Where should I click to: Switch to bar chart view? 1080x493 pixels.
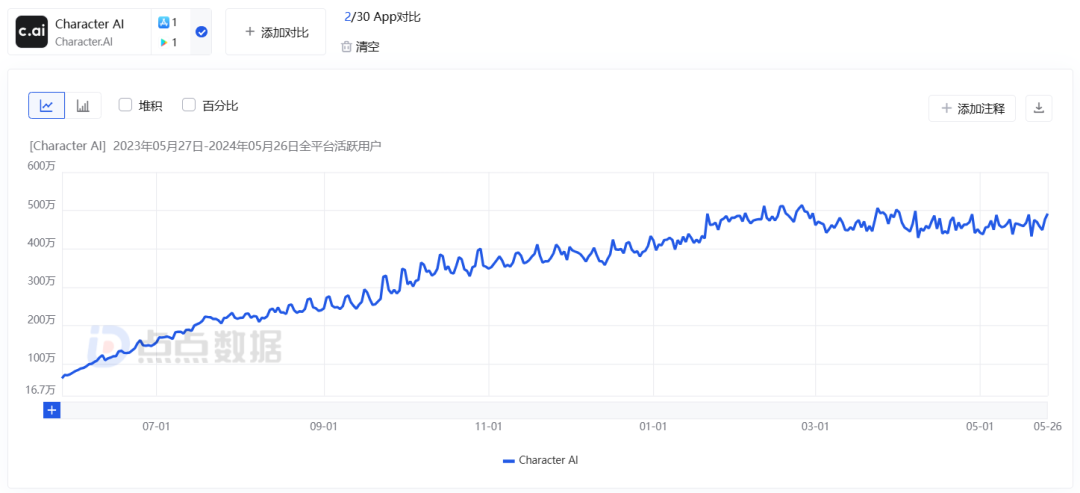click(83, 105)
